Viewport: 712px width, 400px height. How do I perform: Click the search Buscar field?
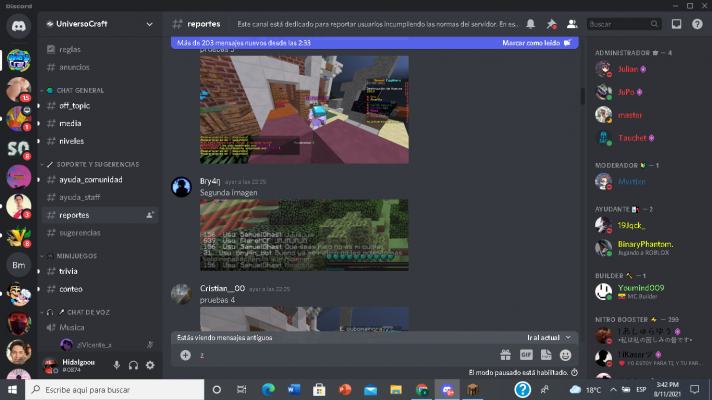coord(623,24)
